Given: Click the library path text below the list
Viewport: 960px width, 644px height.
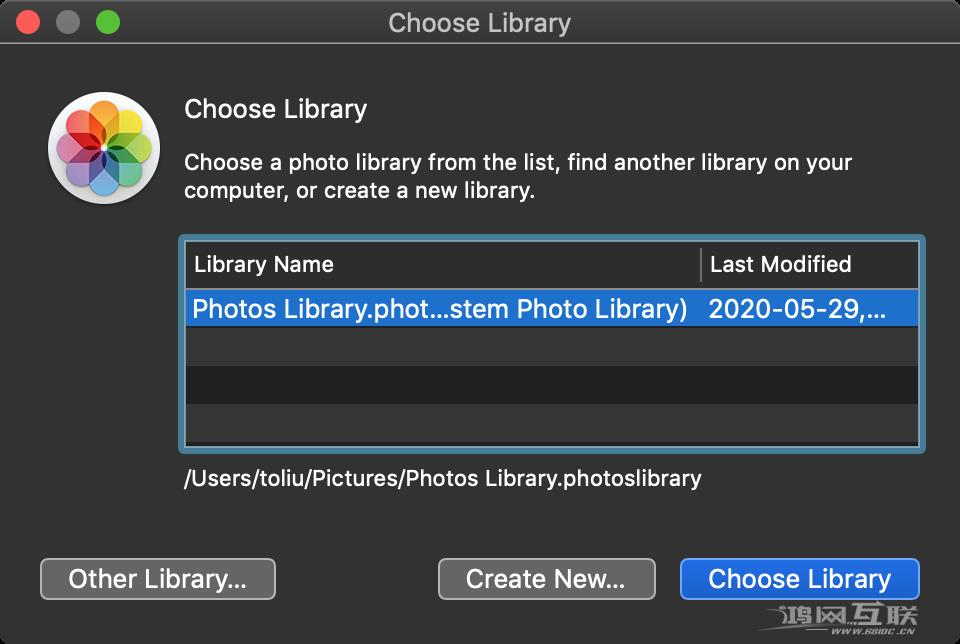Looking at the screenshot, I should click(x=440, y=479).
